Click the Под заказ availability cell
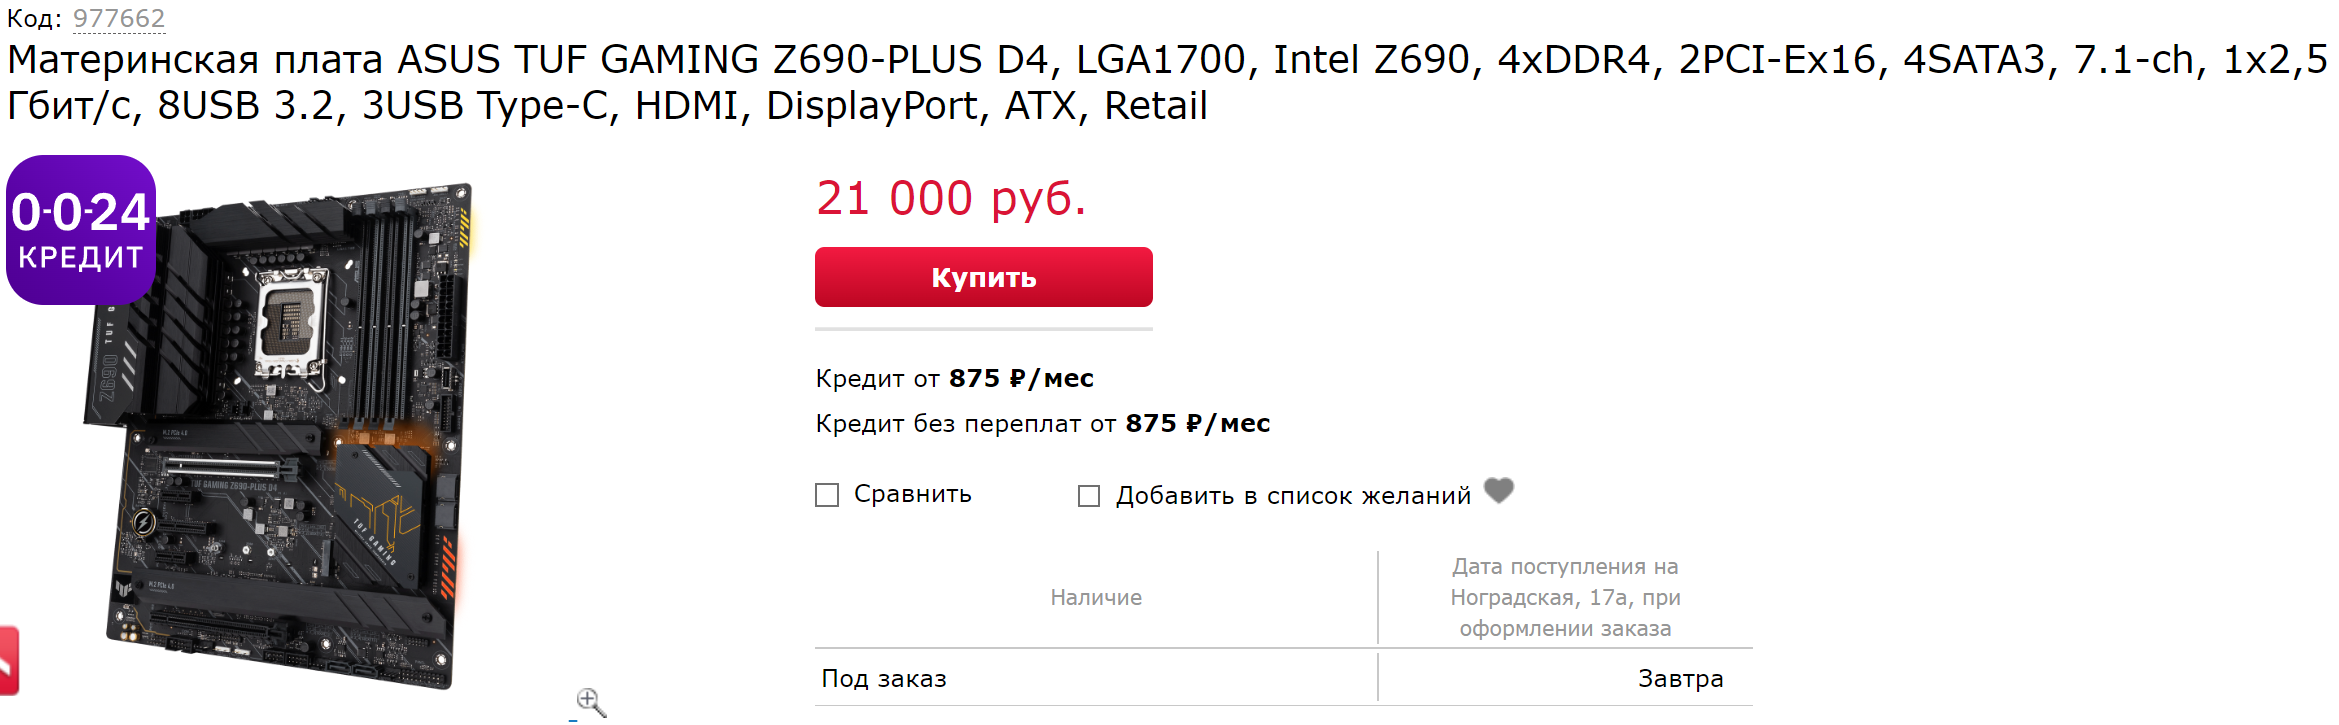This screenshot has height=725, width=2339. tap(884, 679)
